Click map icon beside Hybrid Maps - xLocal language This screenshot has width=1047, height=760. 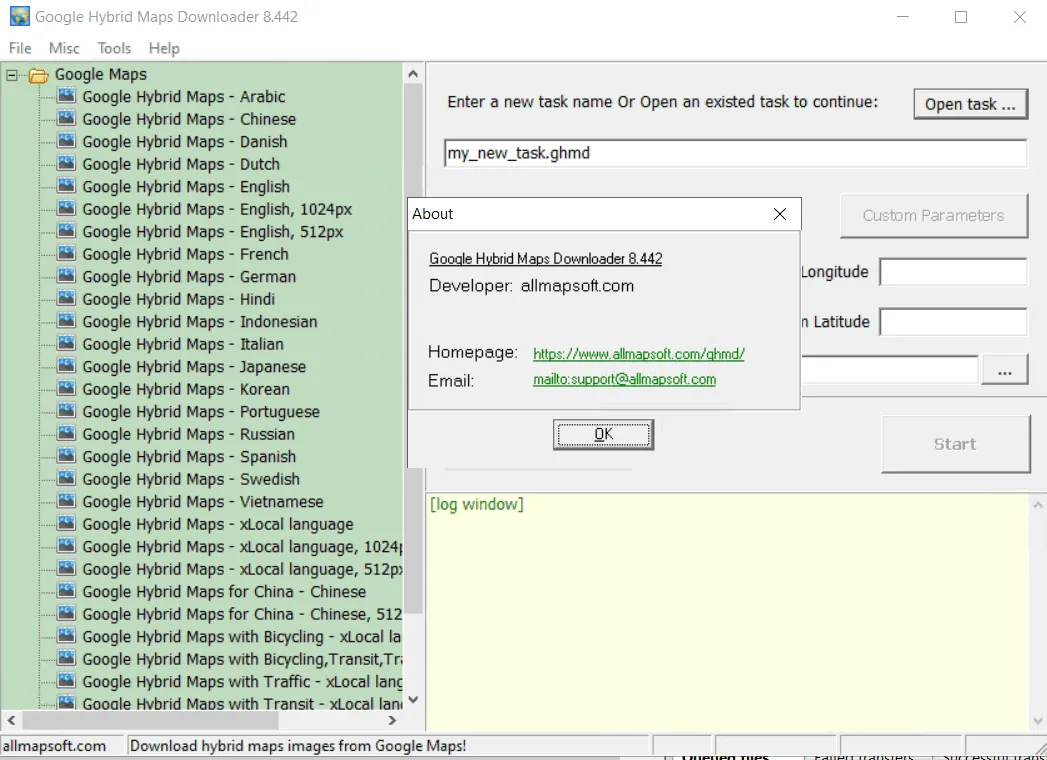pos(66,524)
